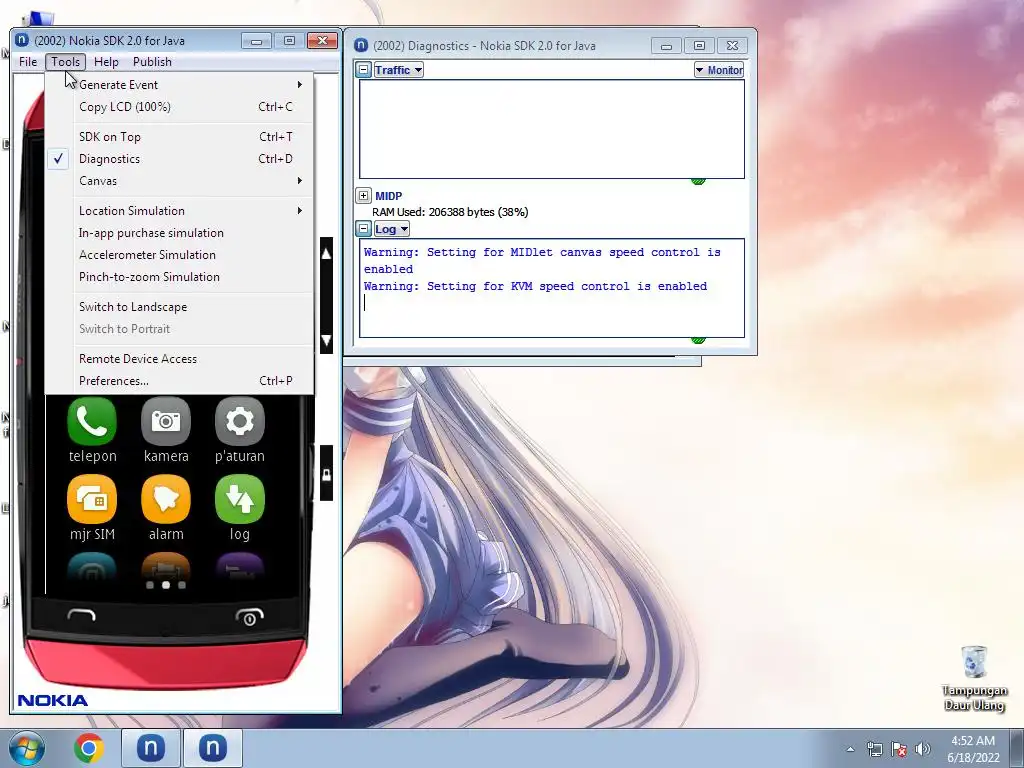Screen dimensions: 1024x768
Task: Tap the emulator power/end key icon
Action: click(x=249, y=616)
